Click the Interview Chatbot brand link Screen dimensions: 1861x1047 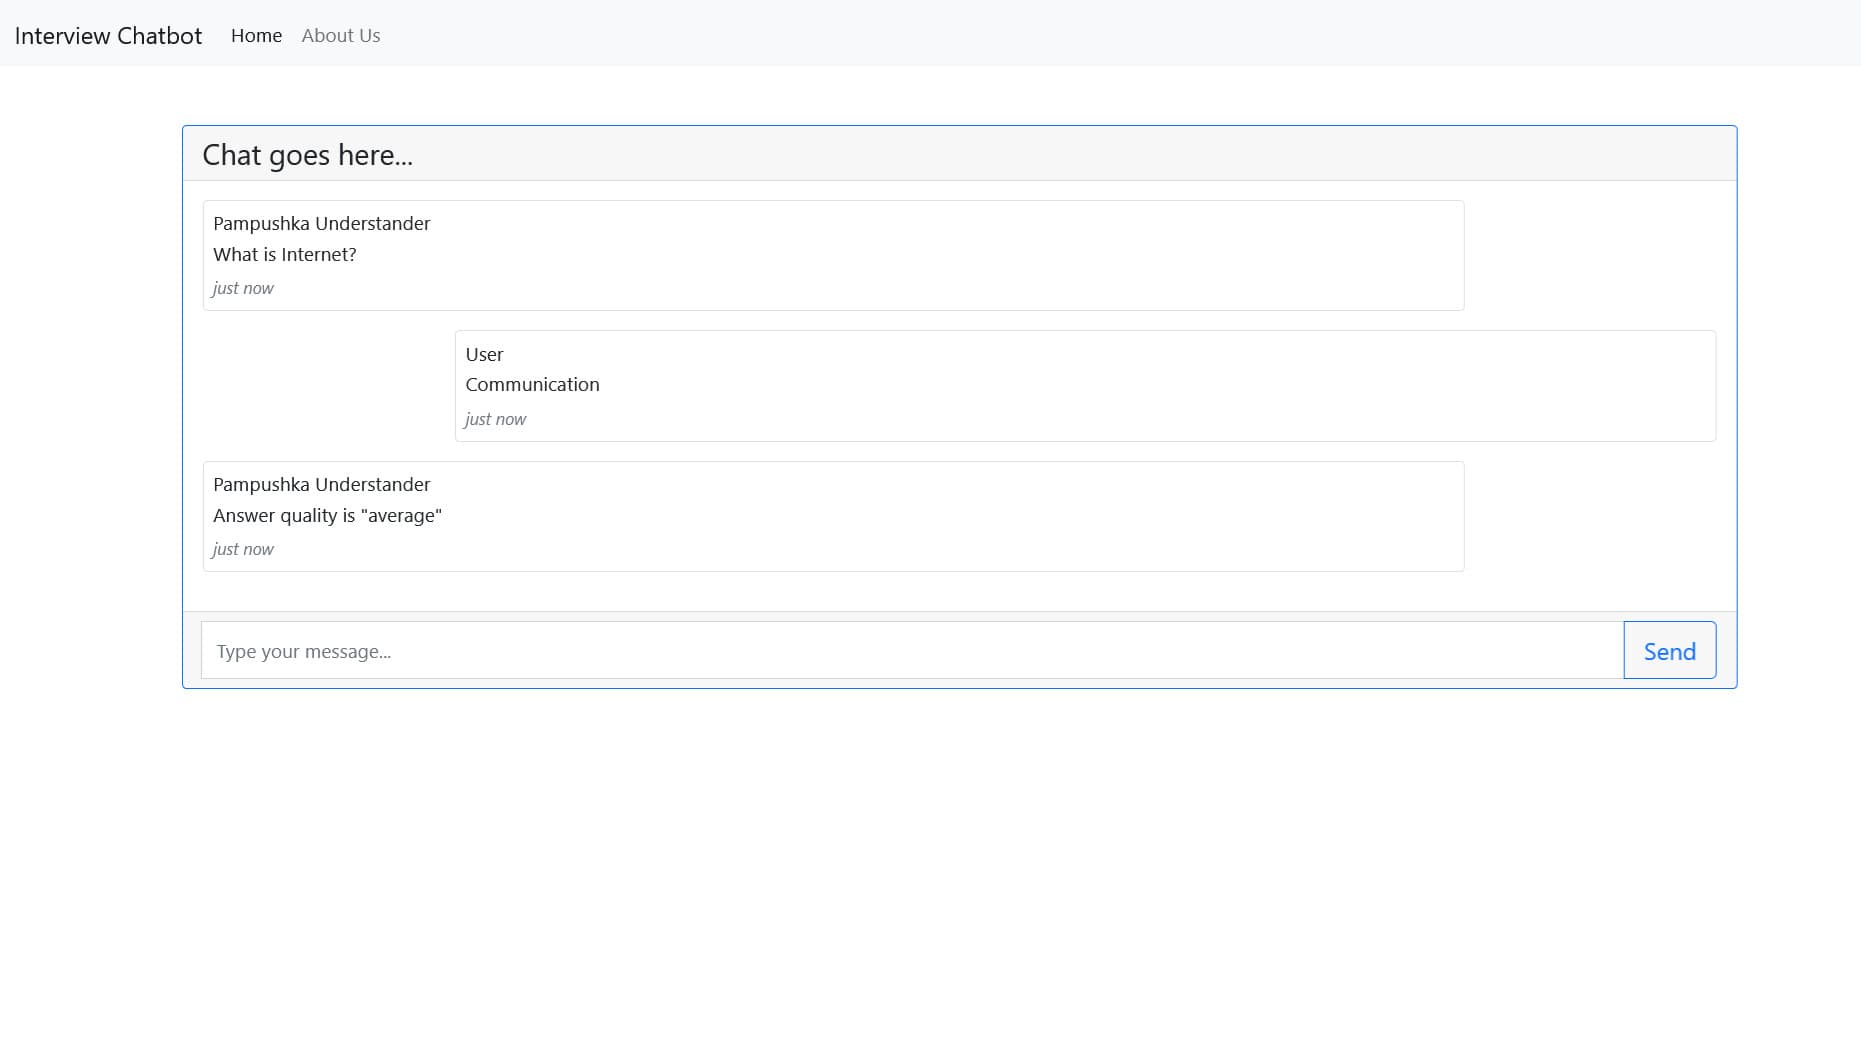pyautogui.click(x=108, y=36)
